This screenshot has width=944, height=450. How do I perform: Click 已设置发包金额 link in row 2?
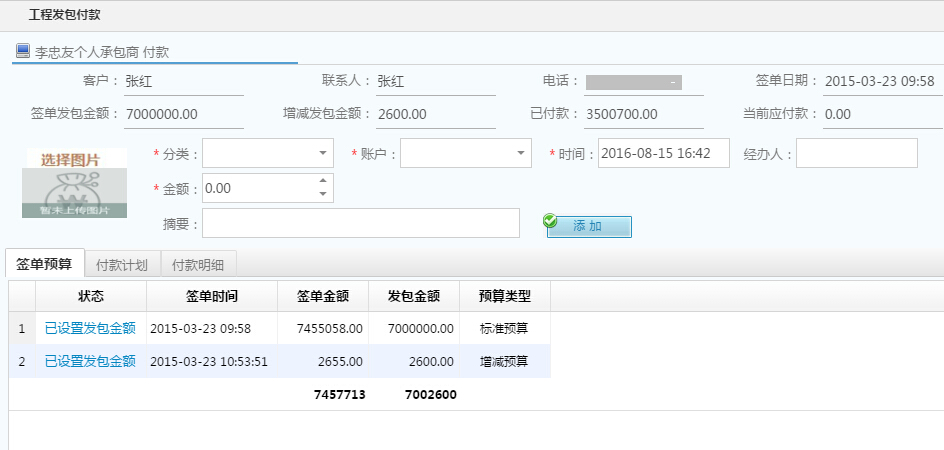pos(90,361)
